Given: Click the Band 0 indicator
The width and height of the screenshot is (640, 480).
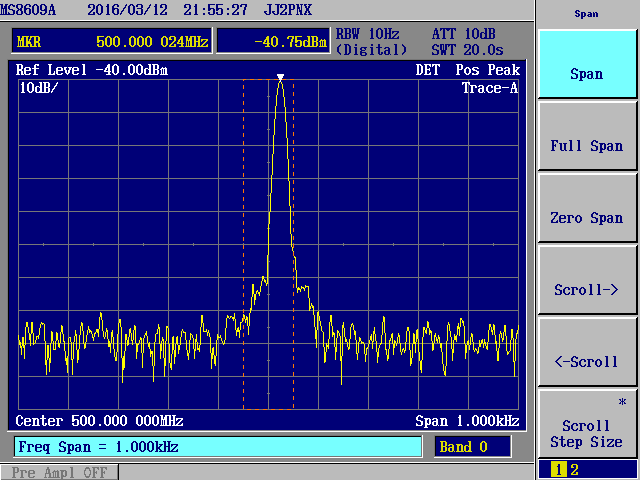Looking at the screenshot, I should click(473, 447).
